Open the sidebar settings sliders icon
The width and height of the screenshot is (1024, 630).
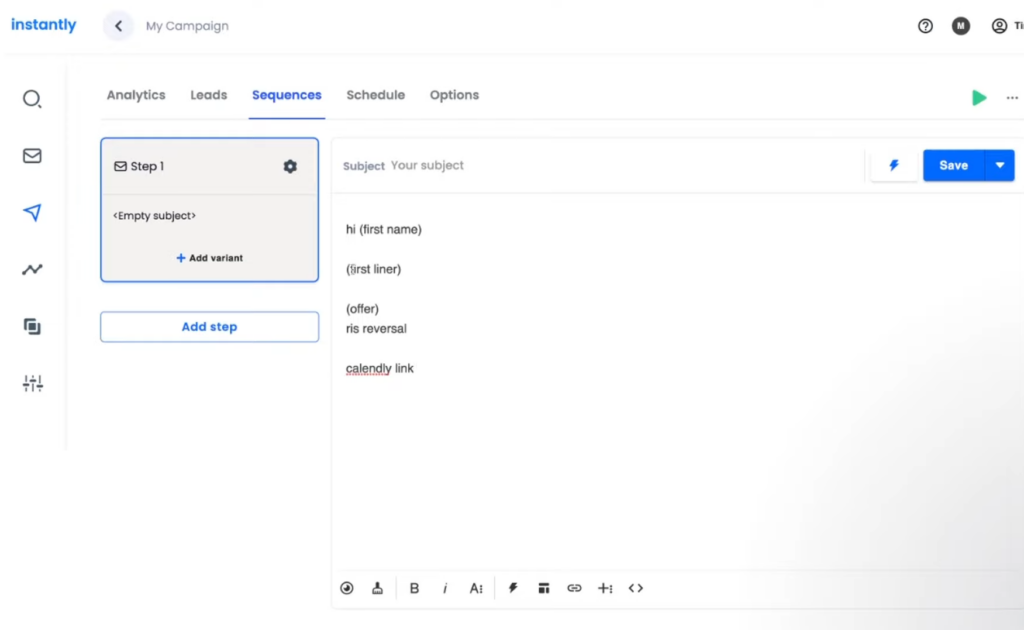(x=32, y=383)
